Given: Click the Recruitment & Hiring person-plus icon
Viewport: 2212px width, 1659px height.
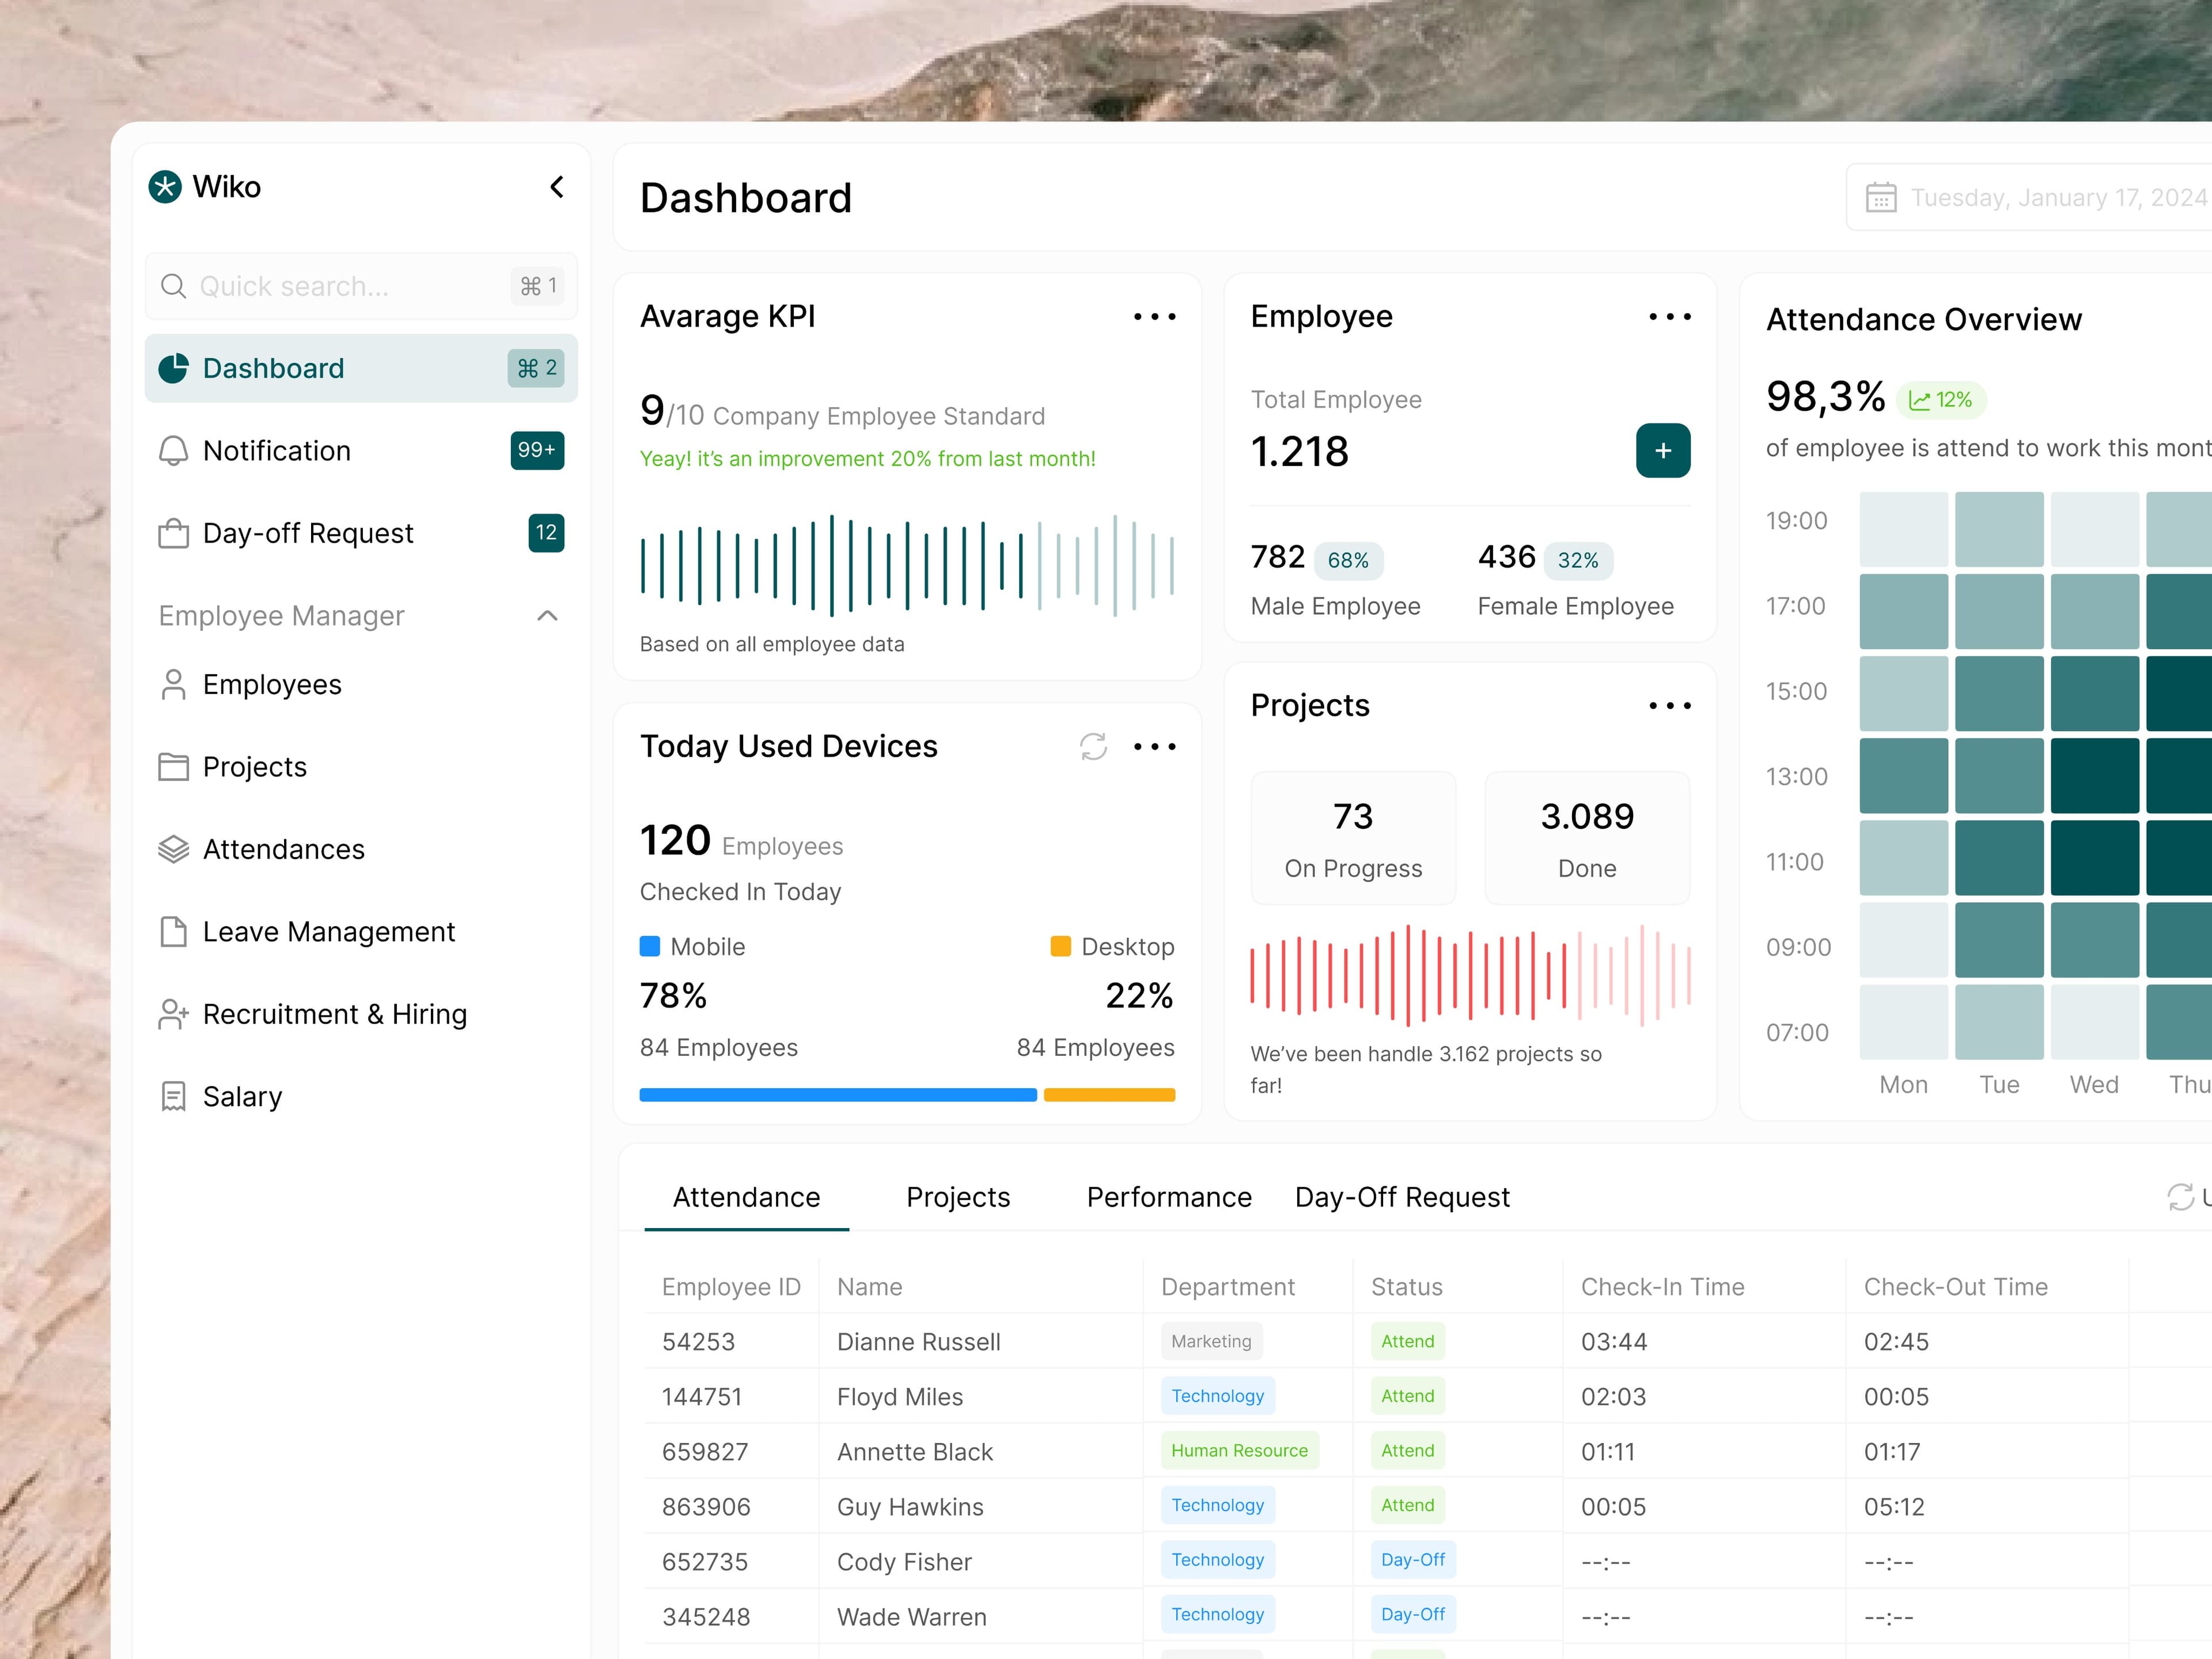Looking at the screenshot, I should (x=173, y=1014).
